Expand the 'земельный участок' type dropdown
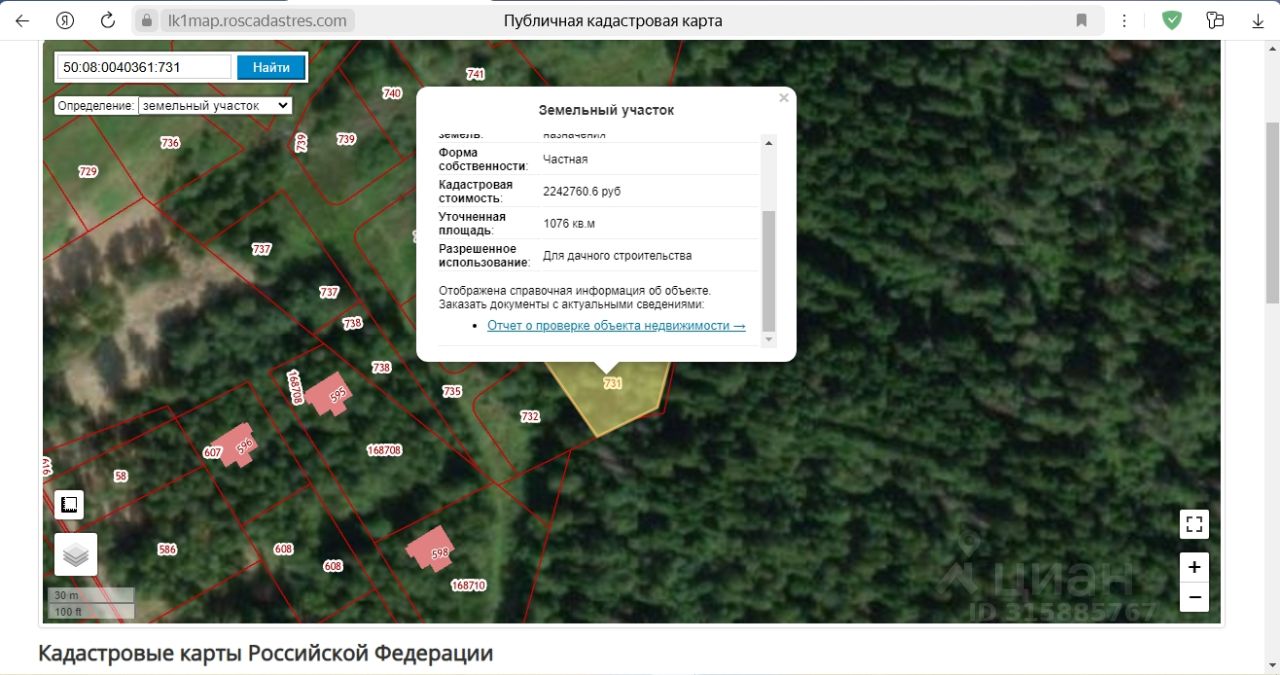This screenshot has height=675, width=1280. tap(214, 105)
